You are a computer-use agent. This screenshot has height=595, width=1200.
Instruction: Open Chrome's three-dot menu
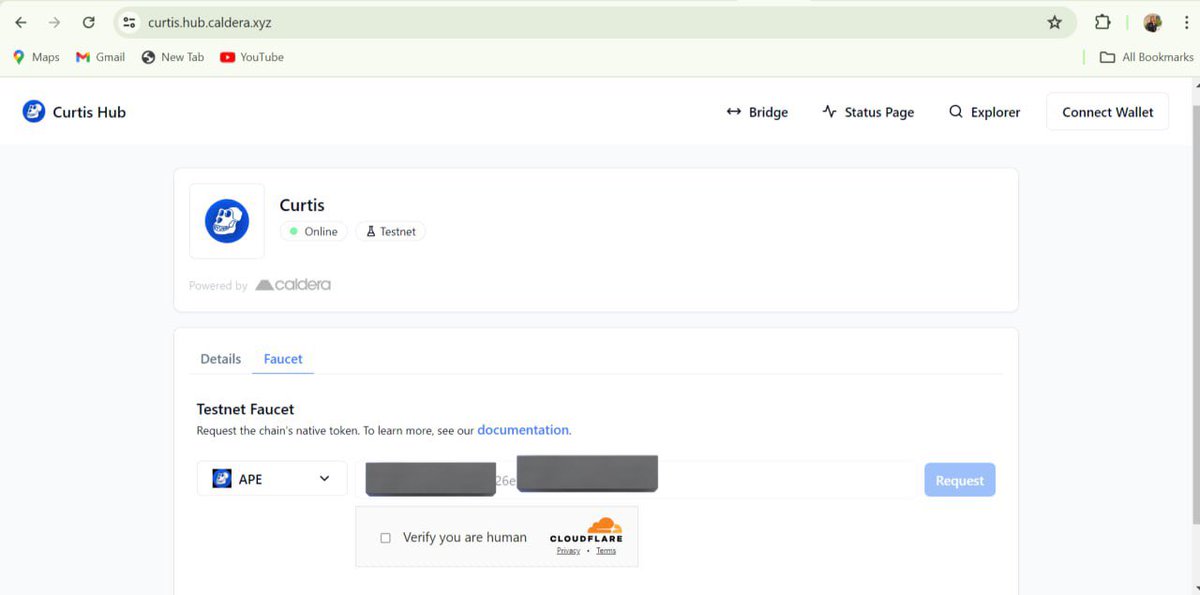(1186, 22)
